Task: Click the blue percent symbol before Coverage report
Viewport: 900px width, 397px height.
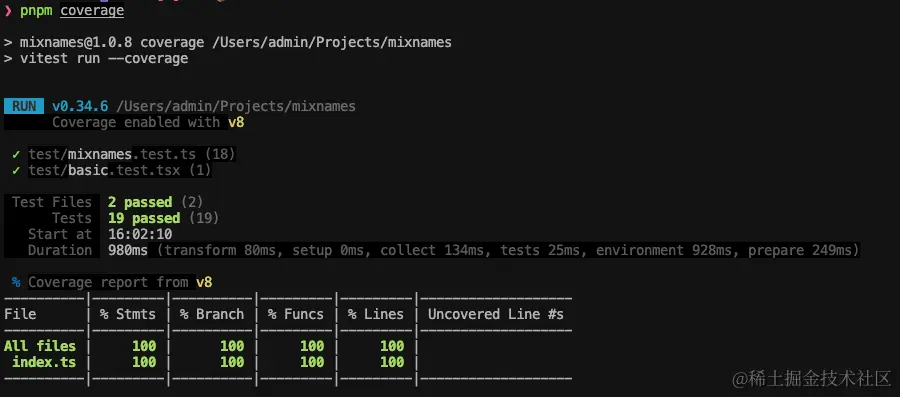Action: [x=16, y=282]
